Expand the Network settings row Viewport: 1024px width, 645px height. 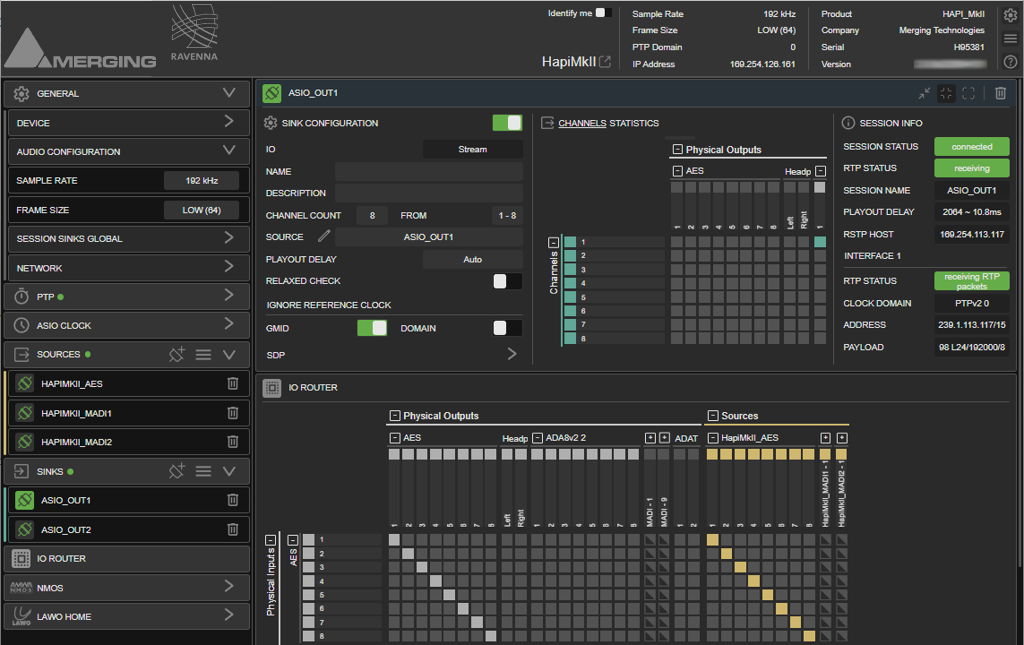(x=129, y=268)
